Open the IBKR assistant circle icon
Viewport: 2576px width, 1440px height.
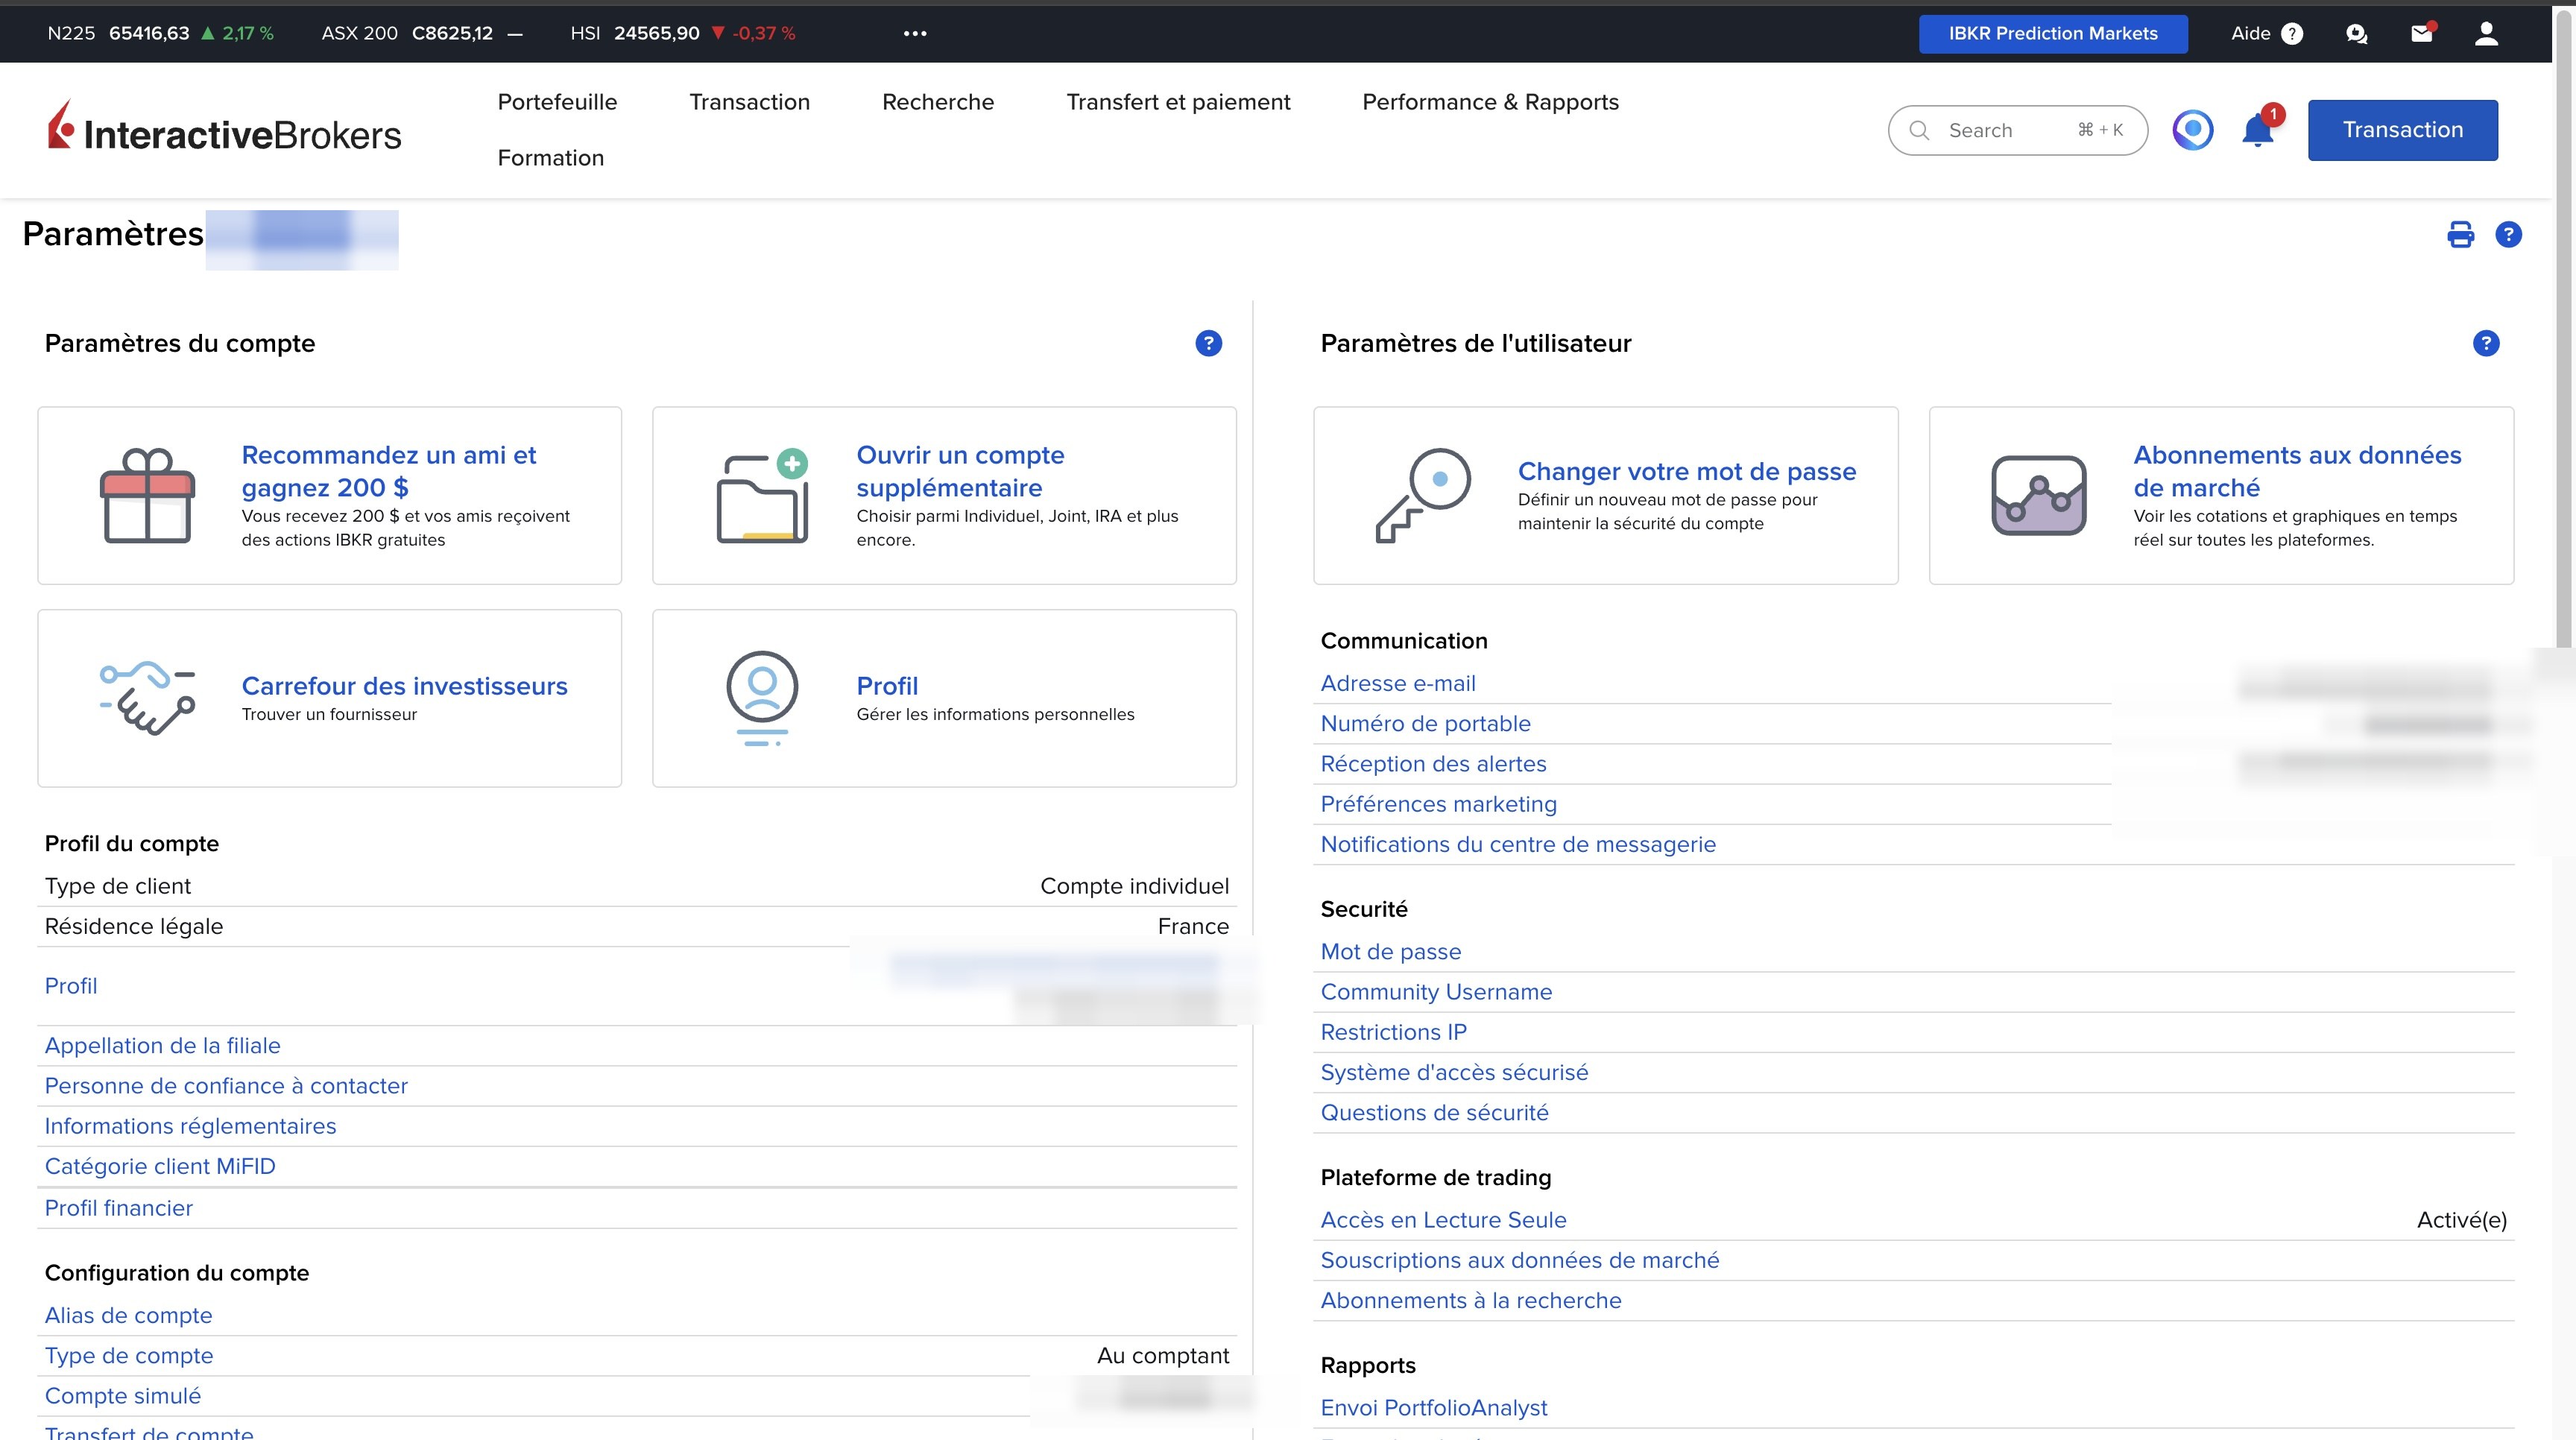click(2193, 130)
